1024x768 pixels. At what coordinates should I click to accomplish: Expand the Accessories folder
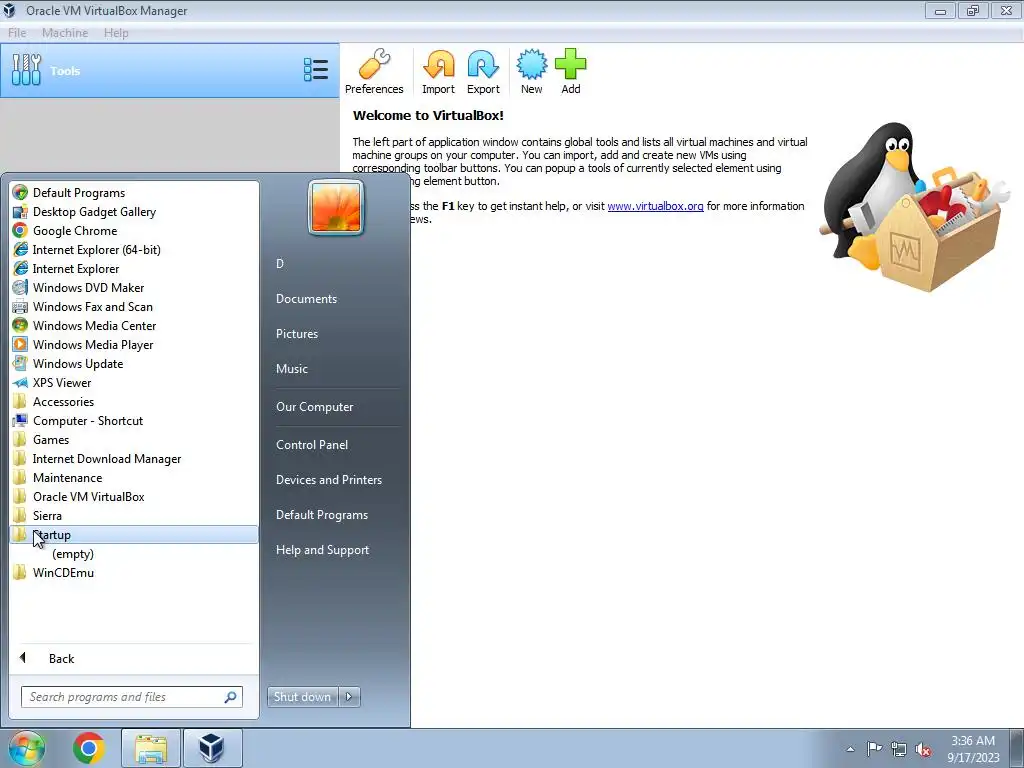[134, 402]
